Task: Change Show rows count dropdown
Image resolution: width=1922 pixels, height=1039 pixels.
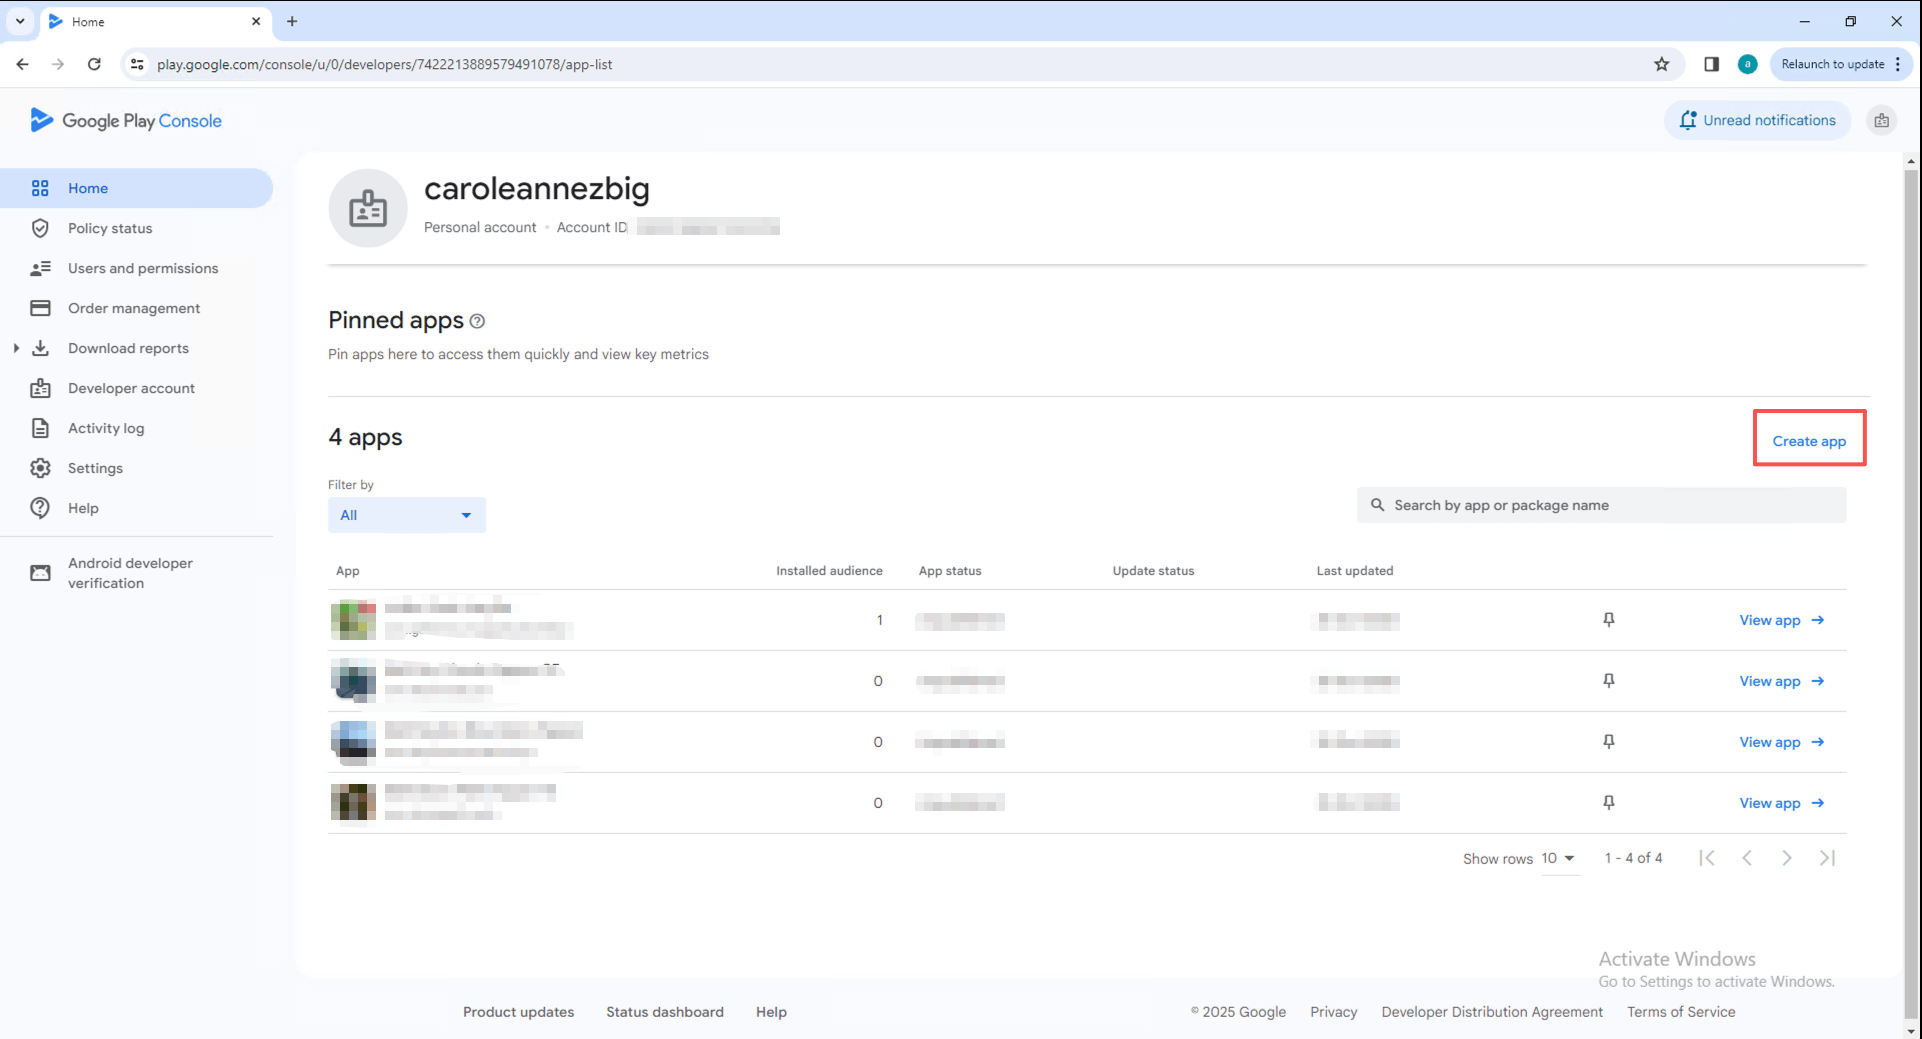Action: pos(1558,858)
